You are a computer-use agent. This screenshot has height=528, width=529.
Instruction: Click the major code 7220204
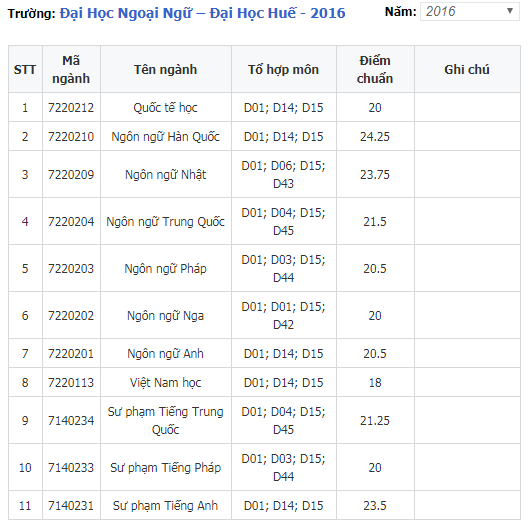point(71,221)
